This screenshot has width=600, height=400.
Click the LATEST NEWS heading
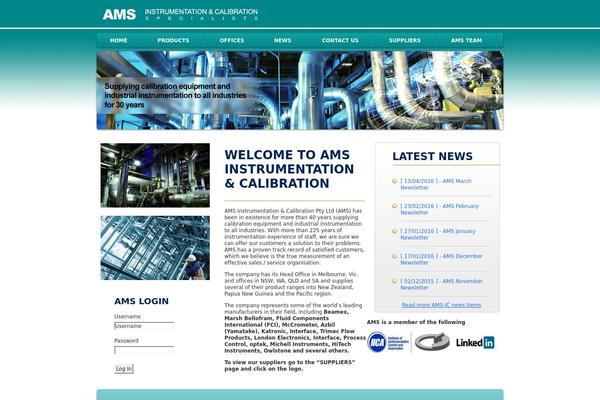point(432,156)
